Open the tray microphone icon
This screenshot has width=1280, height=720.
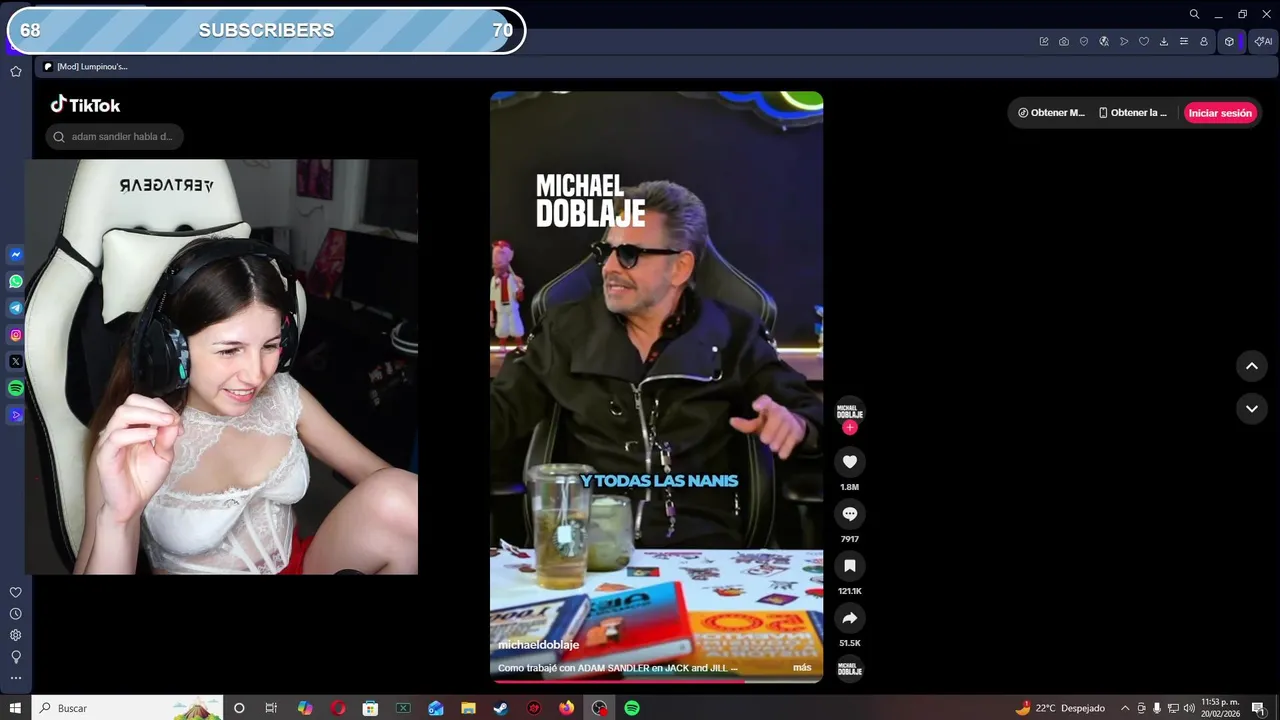point(1157,708)
